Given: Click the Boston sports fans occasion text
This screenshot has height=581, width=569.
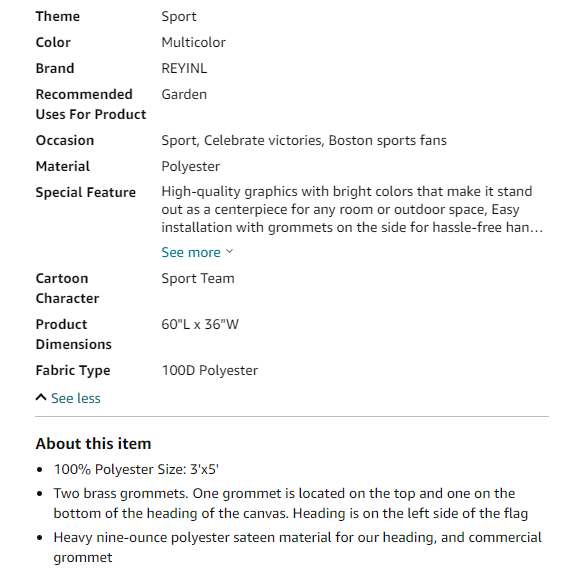Looking at the screenshot, I should click(387, 140).
